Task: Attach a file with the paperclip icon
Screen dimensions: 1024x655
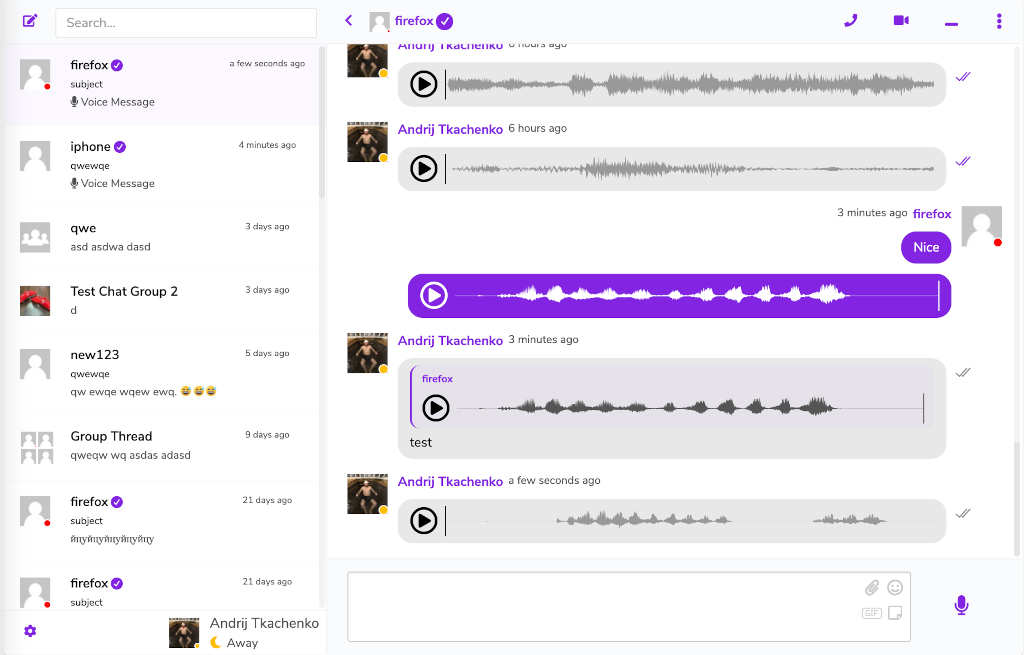Action: (x=872, y=588)
